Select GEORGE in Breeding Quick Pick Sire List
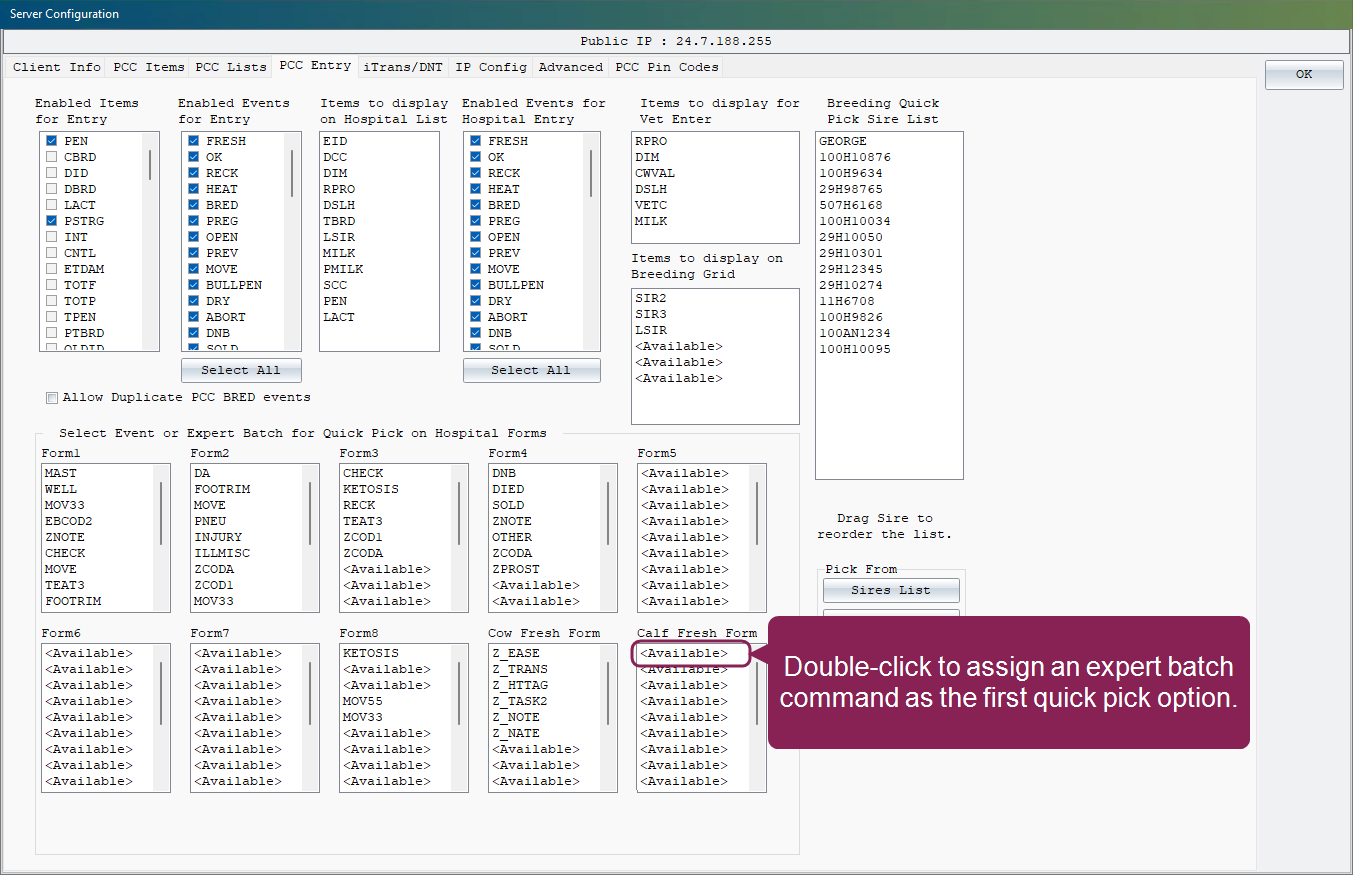The image size is (1353, 875). [x=843, y=141]
